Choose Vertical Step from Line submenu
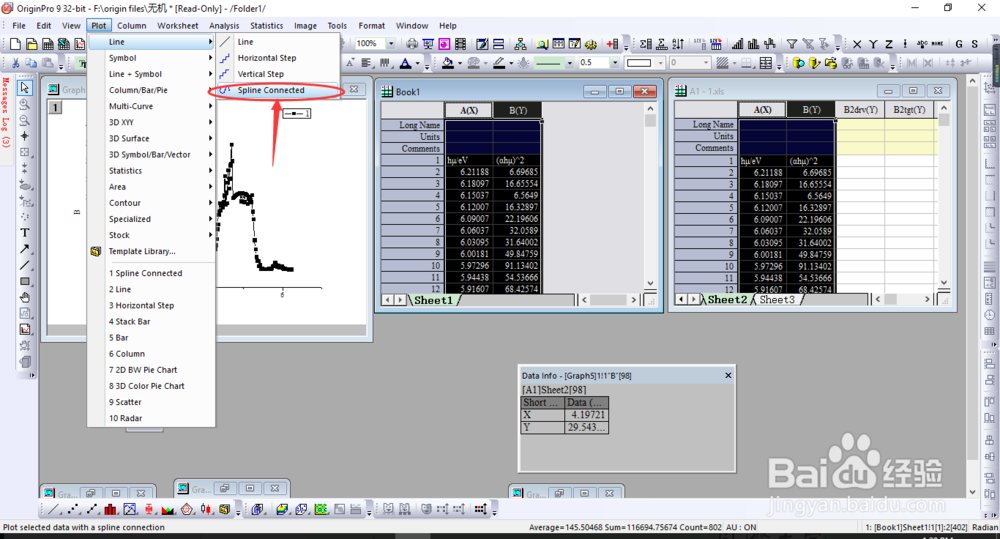 (277, 74)
